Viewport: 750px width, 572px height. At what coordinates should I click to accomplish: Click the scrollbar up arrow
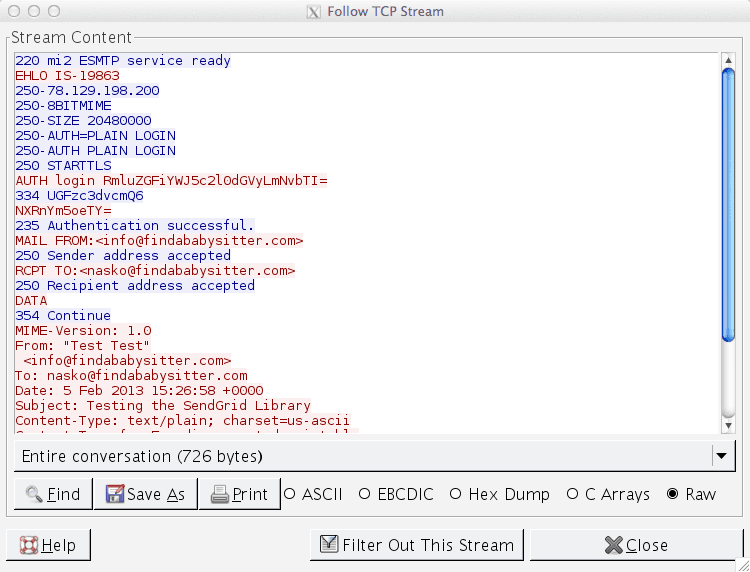[x=728, y=60]
